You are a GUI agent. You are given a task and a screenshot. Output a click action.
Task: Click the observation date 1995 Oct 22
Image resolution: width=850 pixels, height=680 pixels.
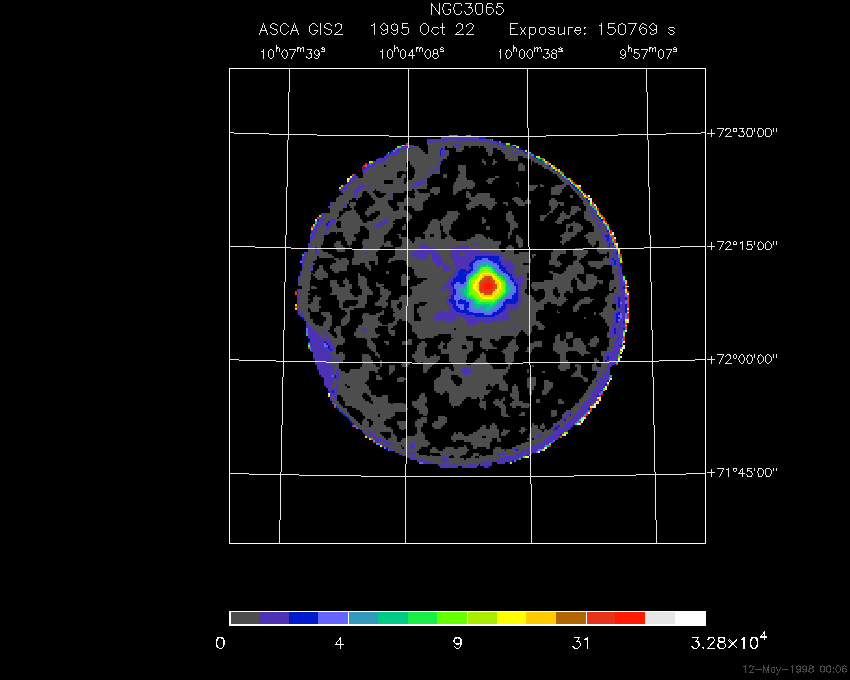point(422,29)
